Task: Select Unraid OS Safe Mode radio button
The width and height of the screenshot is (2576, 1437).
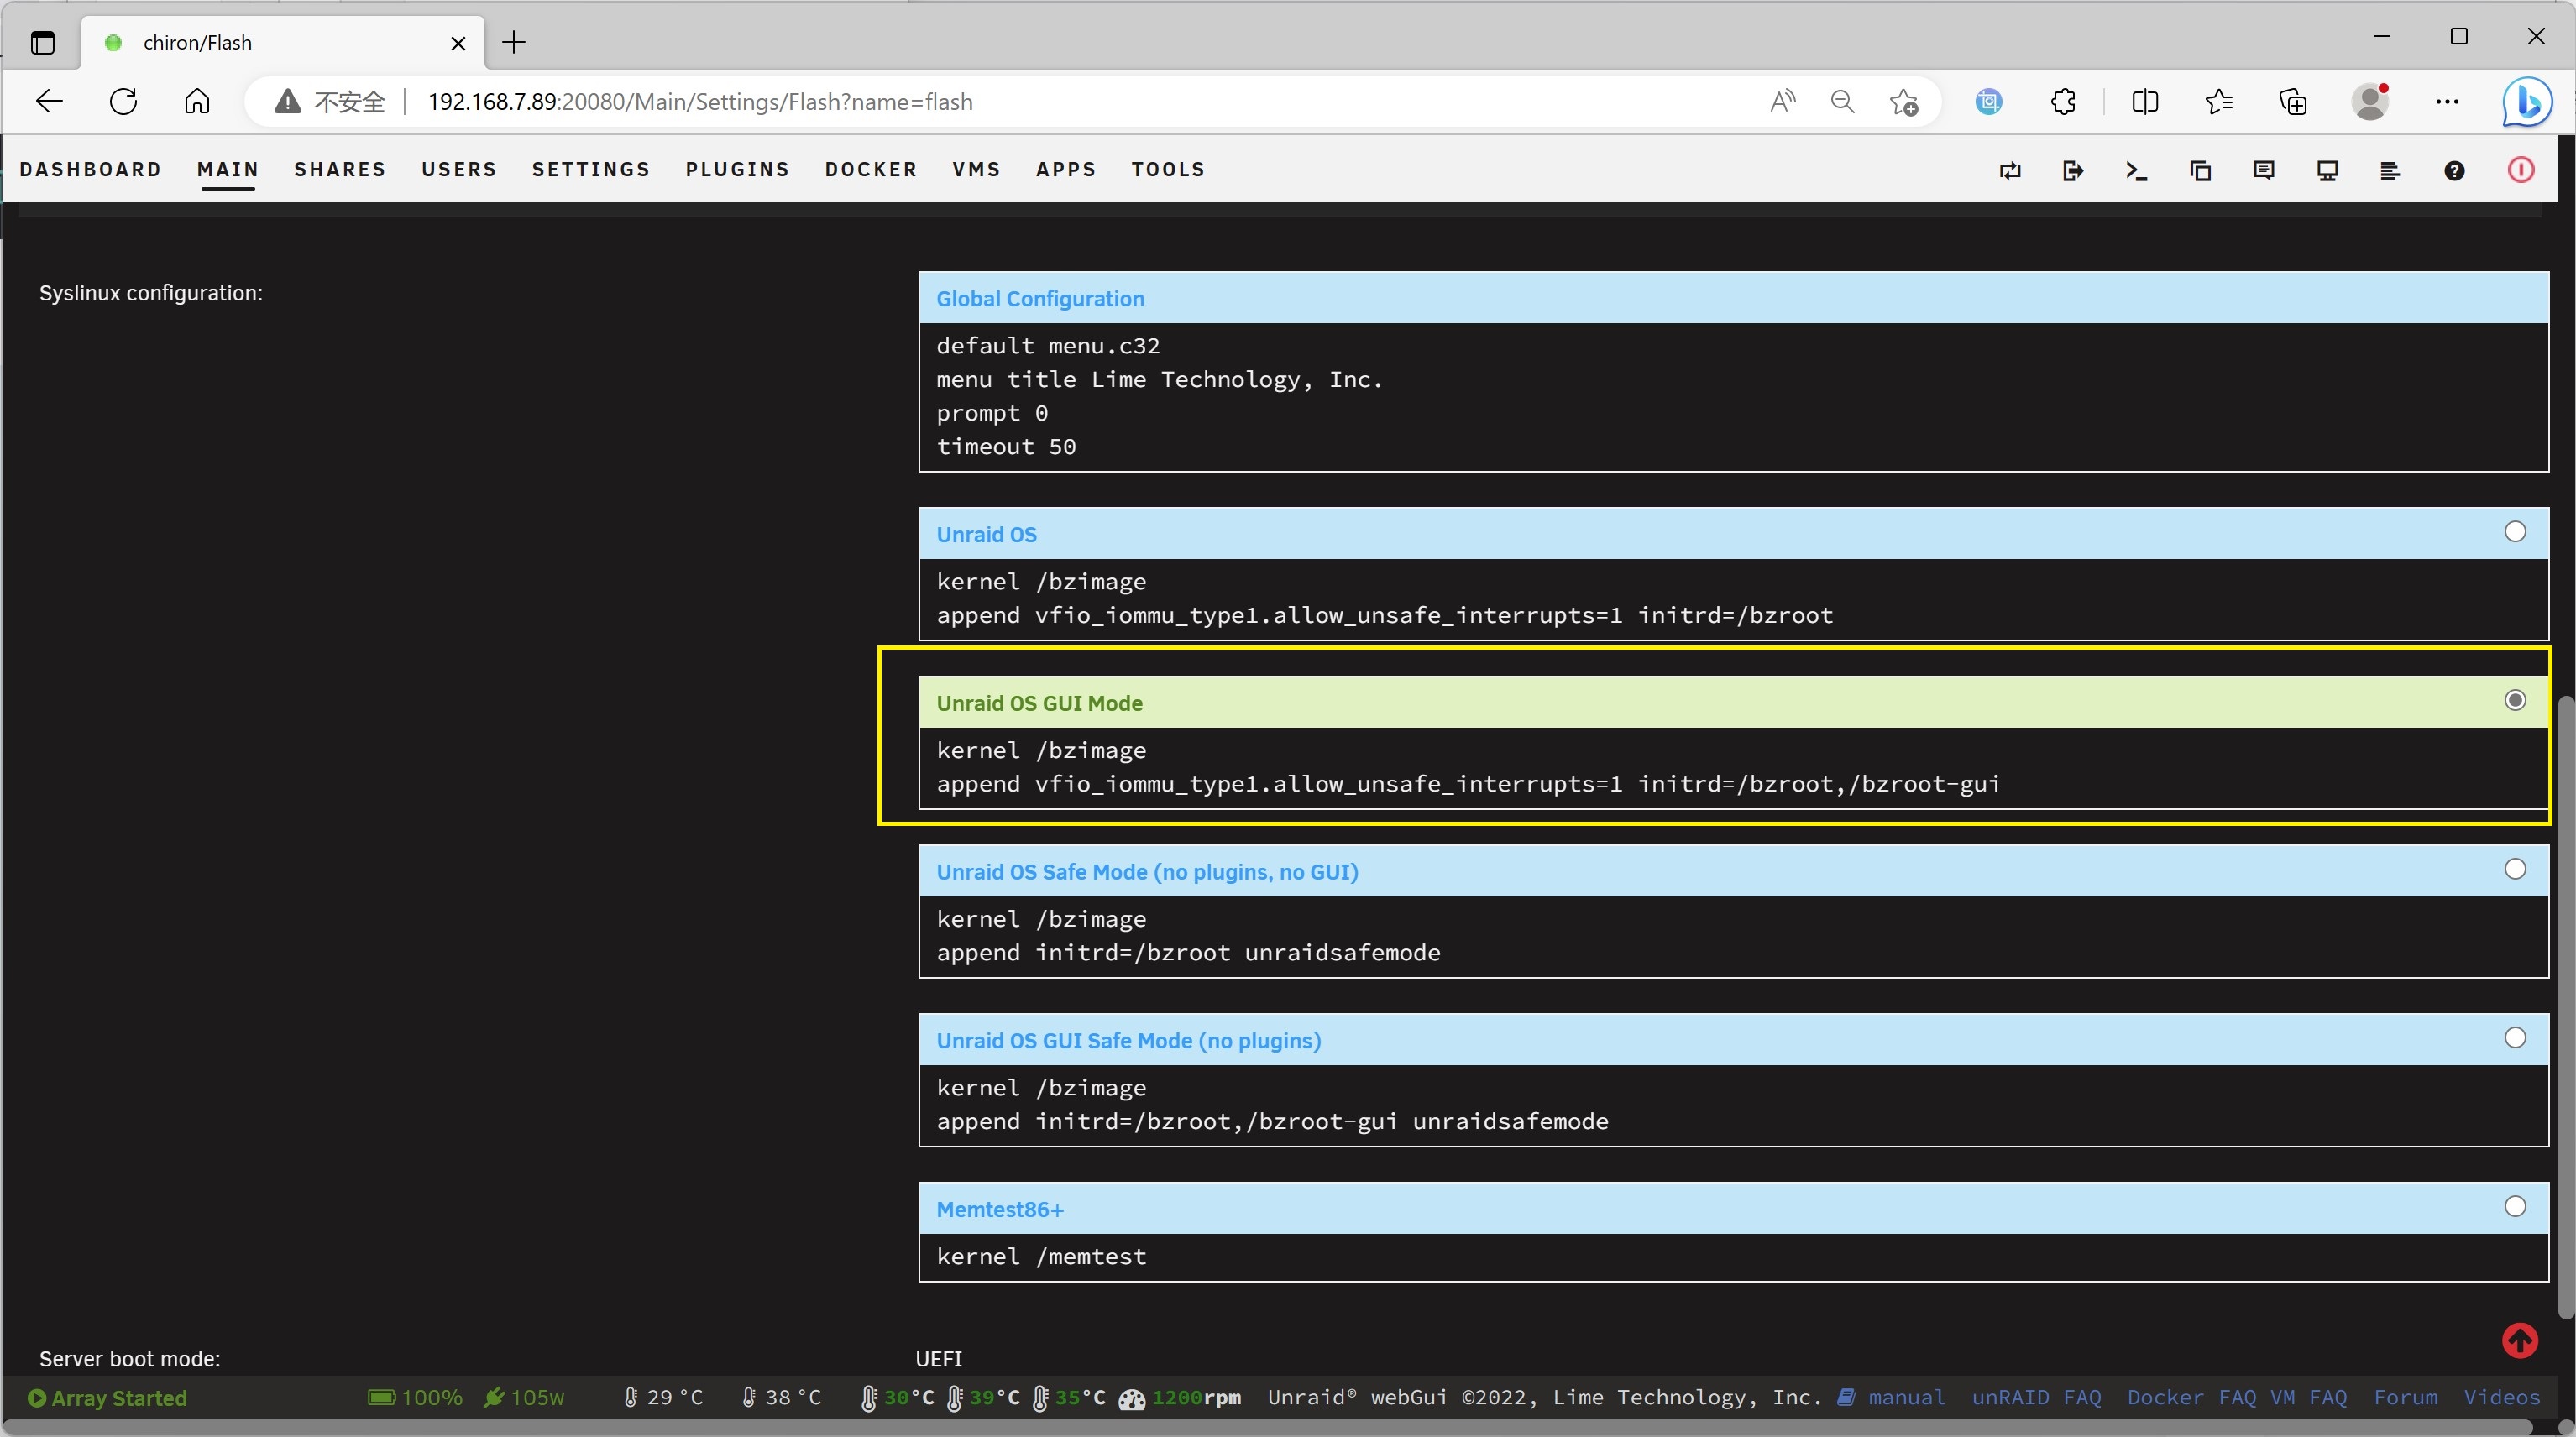Action: pyautogui.click(x=2515, y=869)
